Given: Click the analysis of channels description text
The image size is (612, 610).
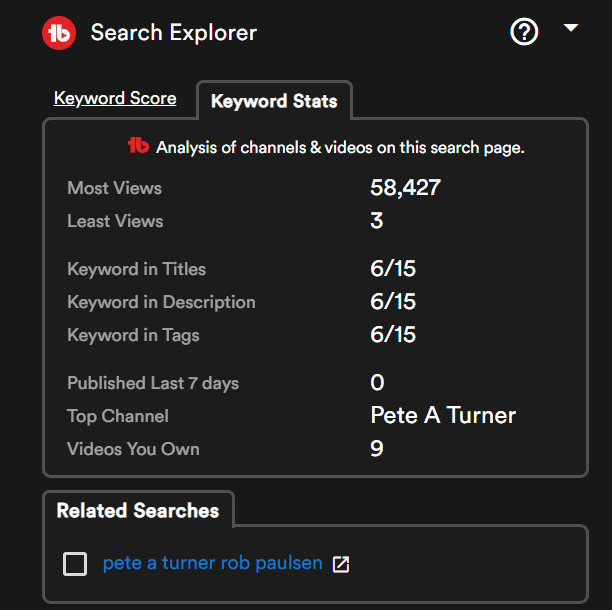Looking at the screenshot, I should tap(340, 148).
